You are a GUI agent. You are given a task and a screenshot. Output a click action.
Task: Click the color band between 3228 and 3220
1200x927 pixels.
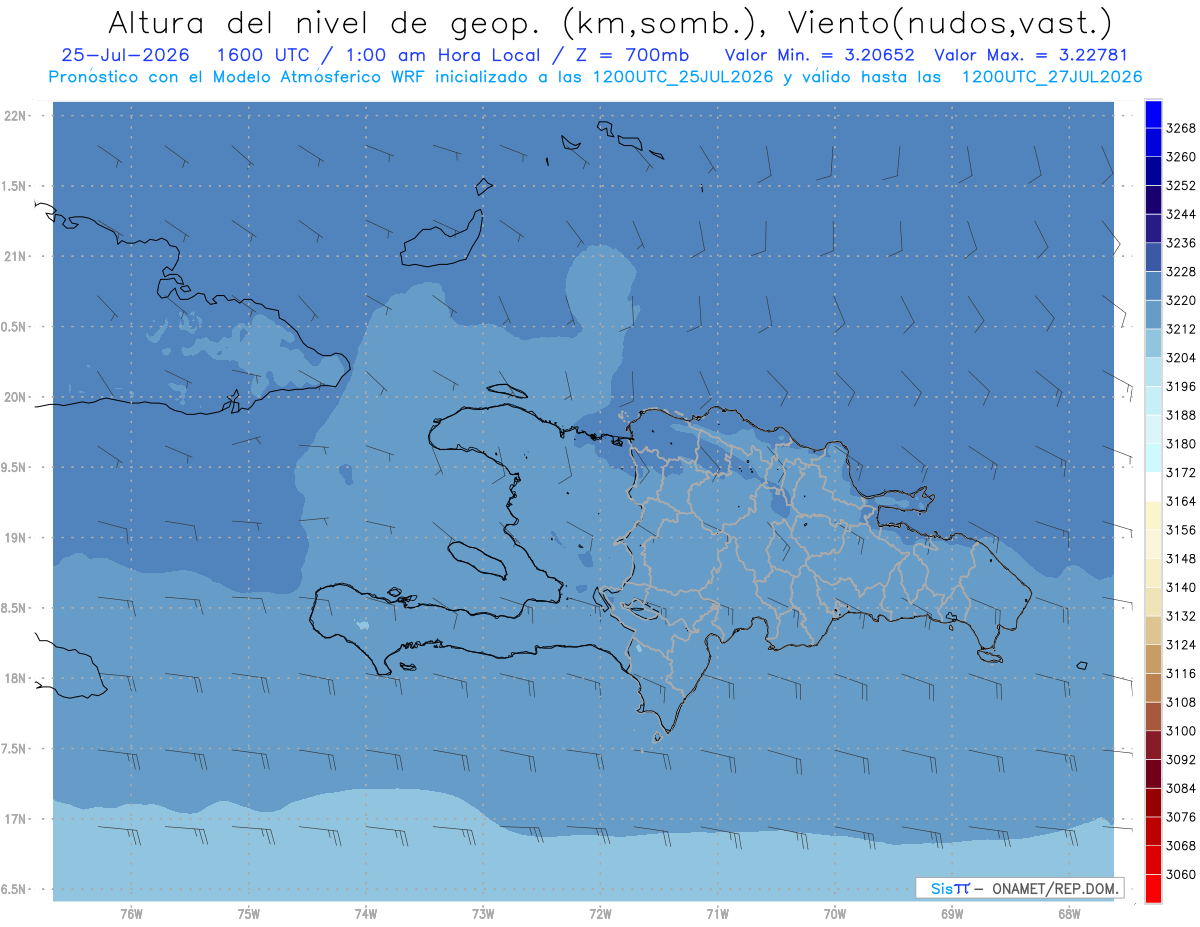pos(1152,286)
